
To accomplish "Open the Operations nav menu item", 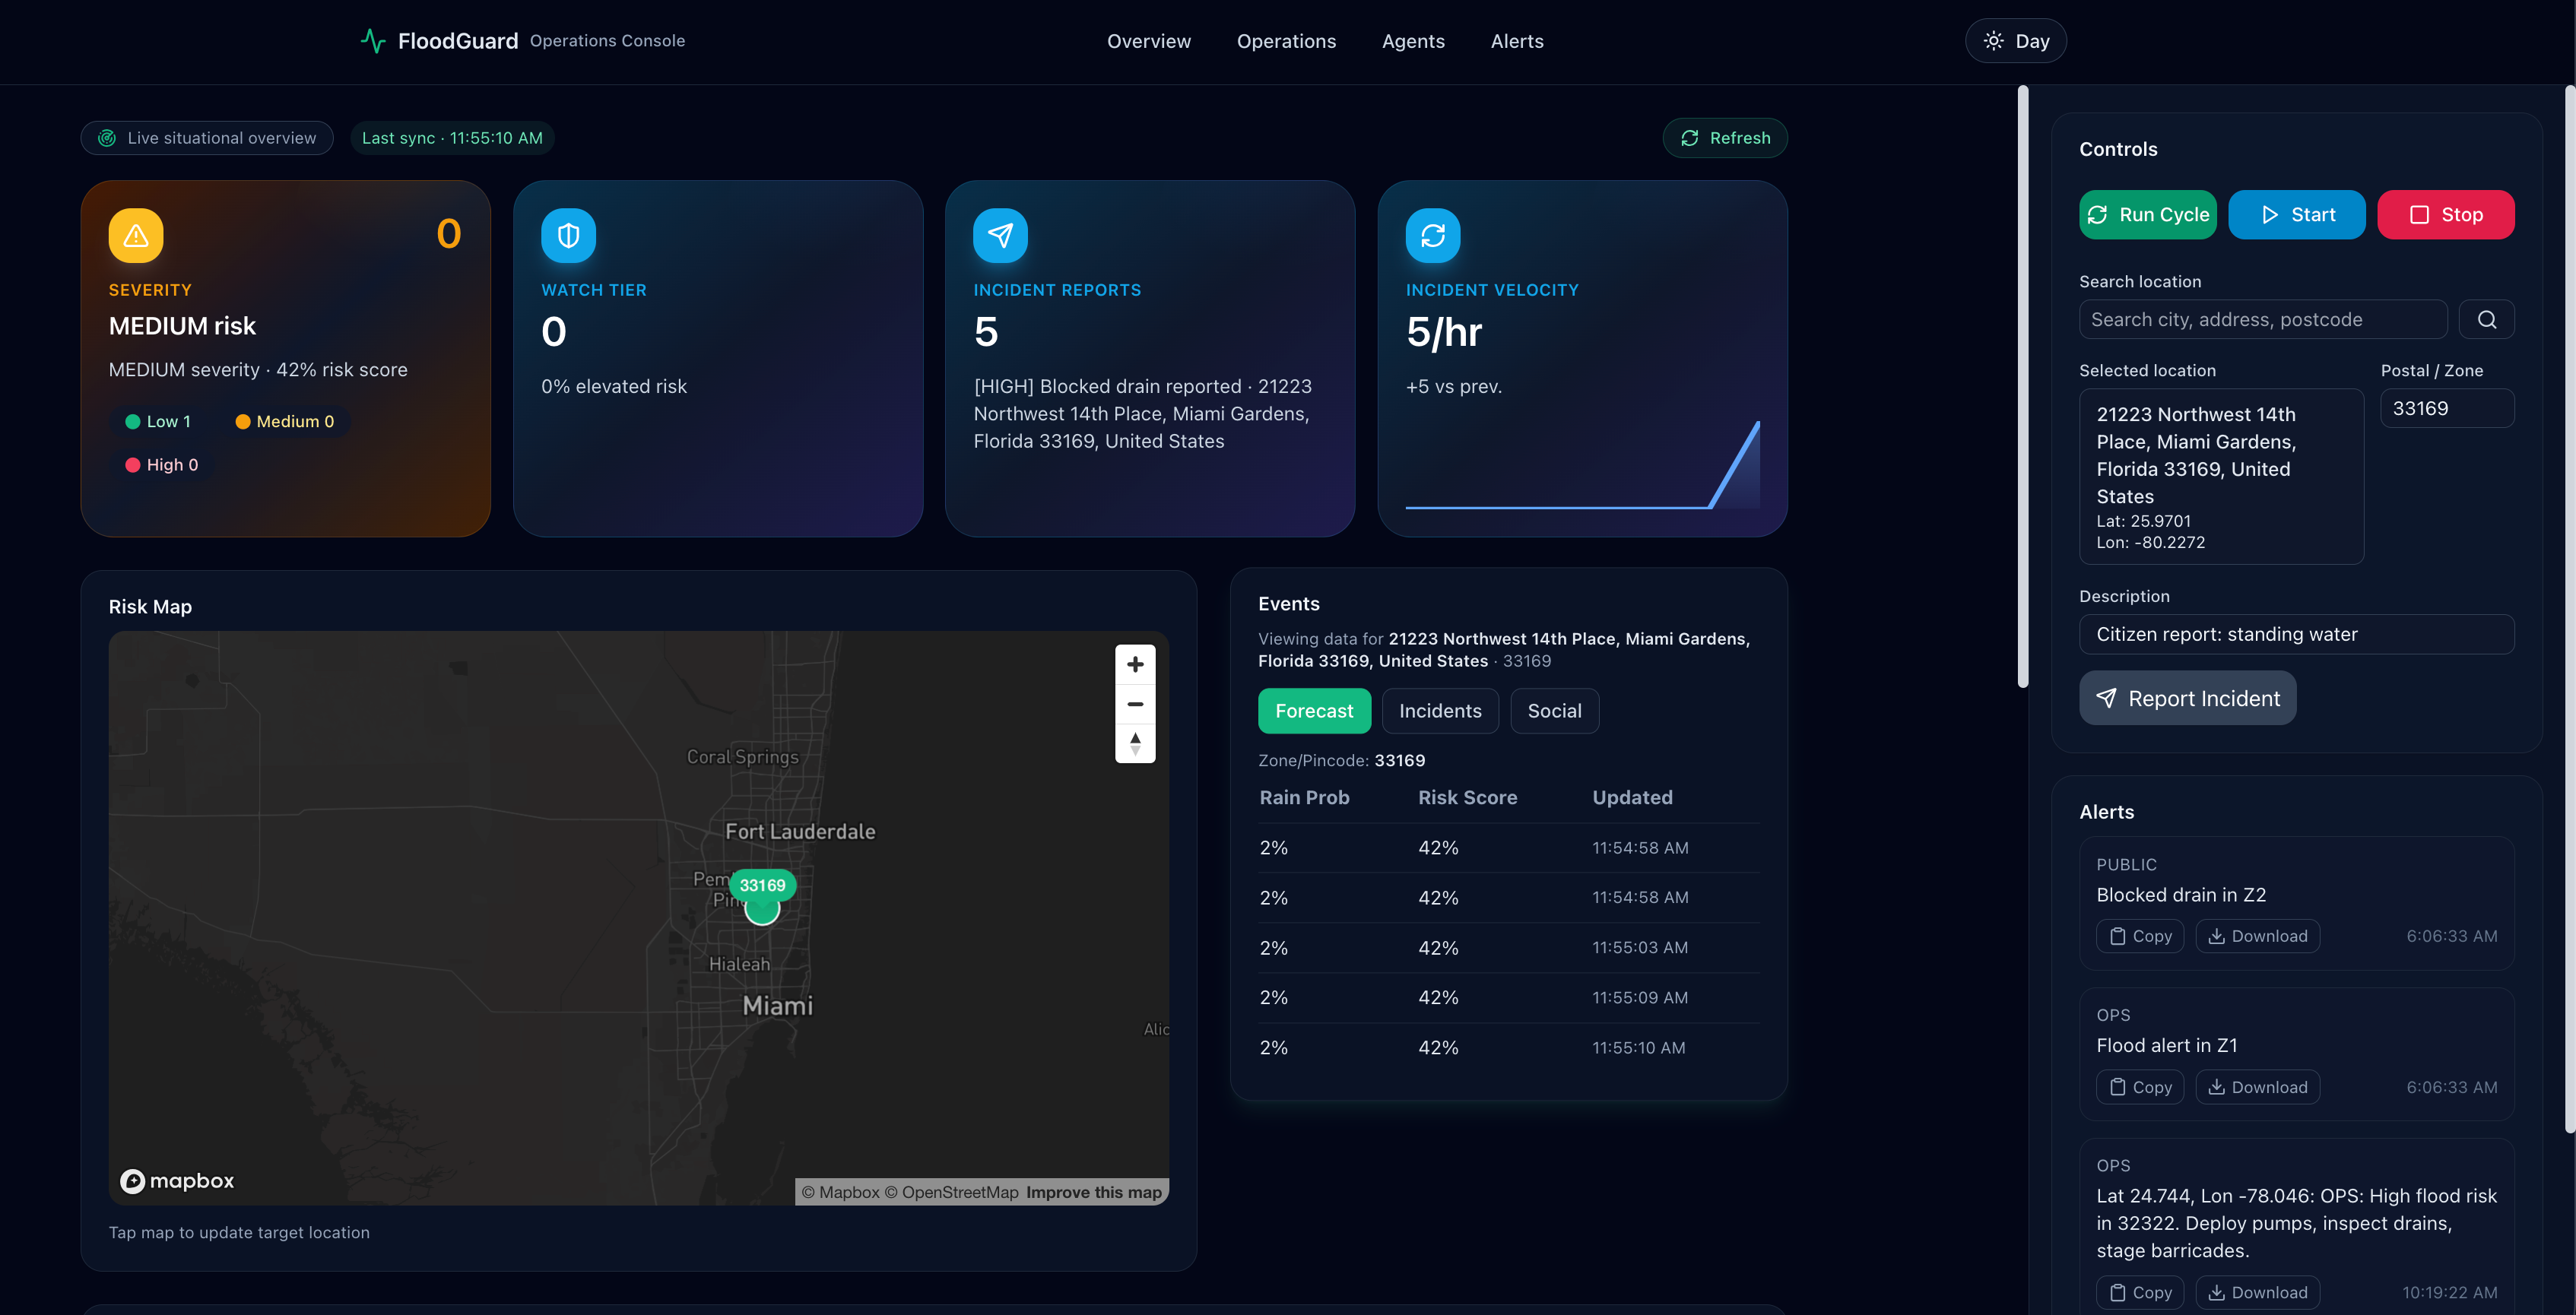I will tap(1286, 41).
